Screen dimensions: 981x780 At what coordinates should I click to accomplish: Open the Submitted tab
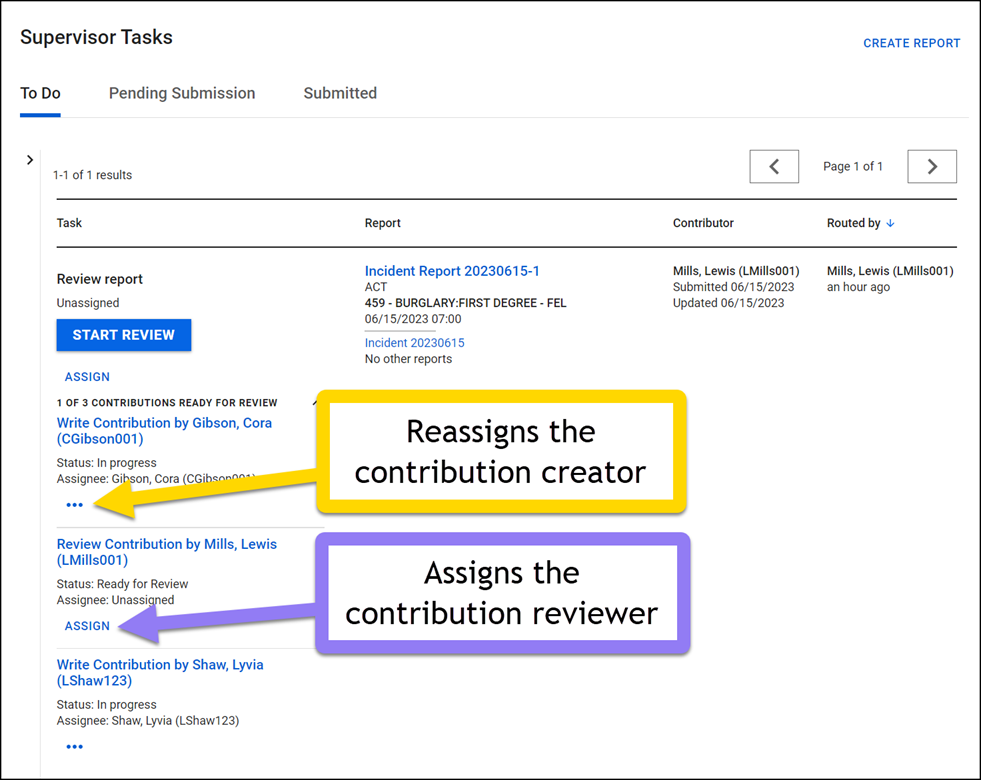(339, 93)
